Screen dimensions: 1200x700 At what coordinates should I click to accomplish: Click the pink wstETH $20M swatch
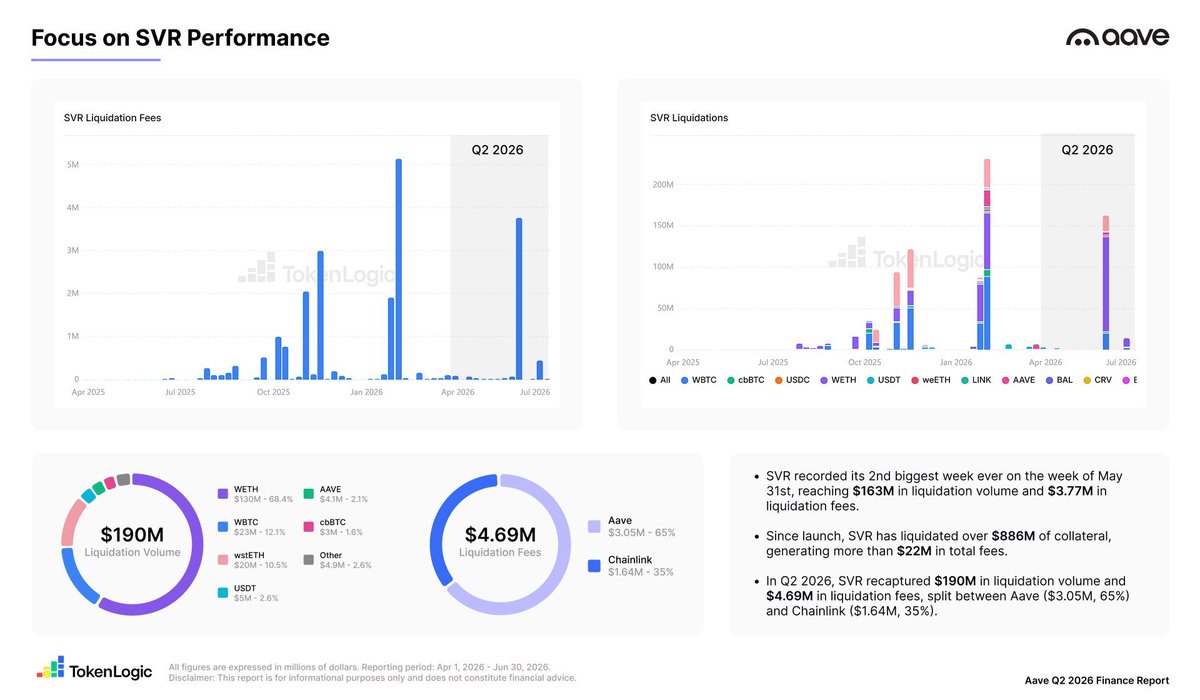pos(224,558)
